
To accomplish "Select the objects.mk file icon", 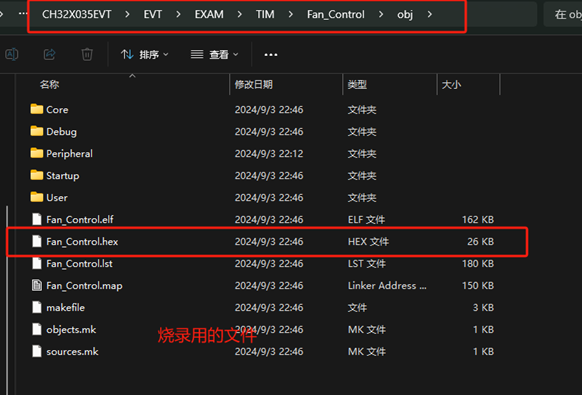I will tap(37, 329).
